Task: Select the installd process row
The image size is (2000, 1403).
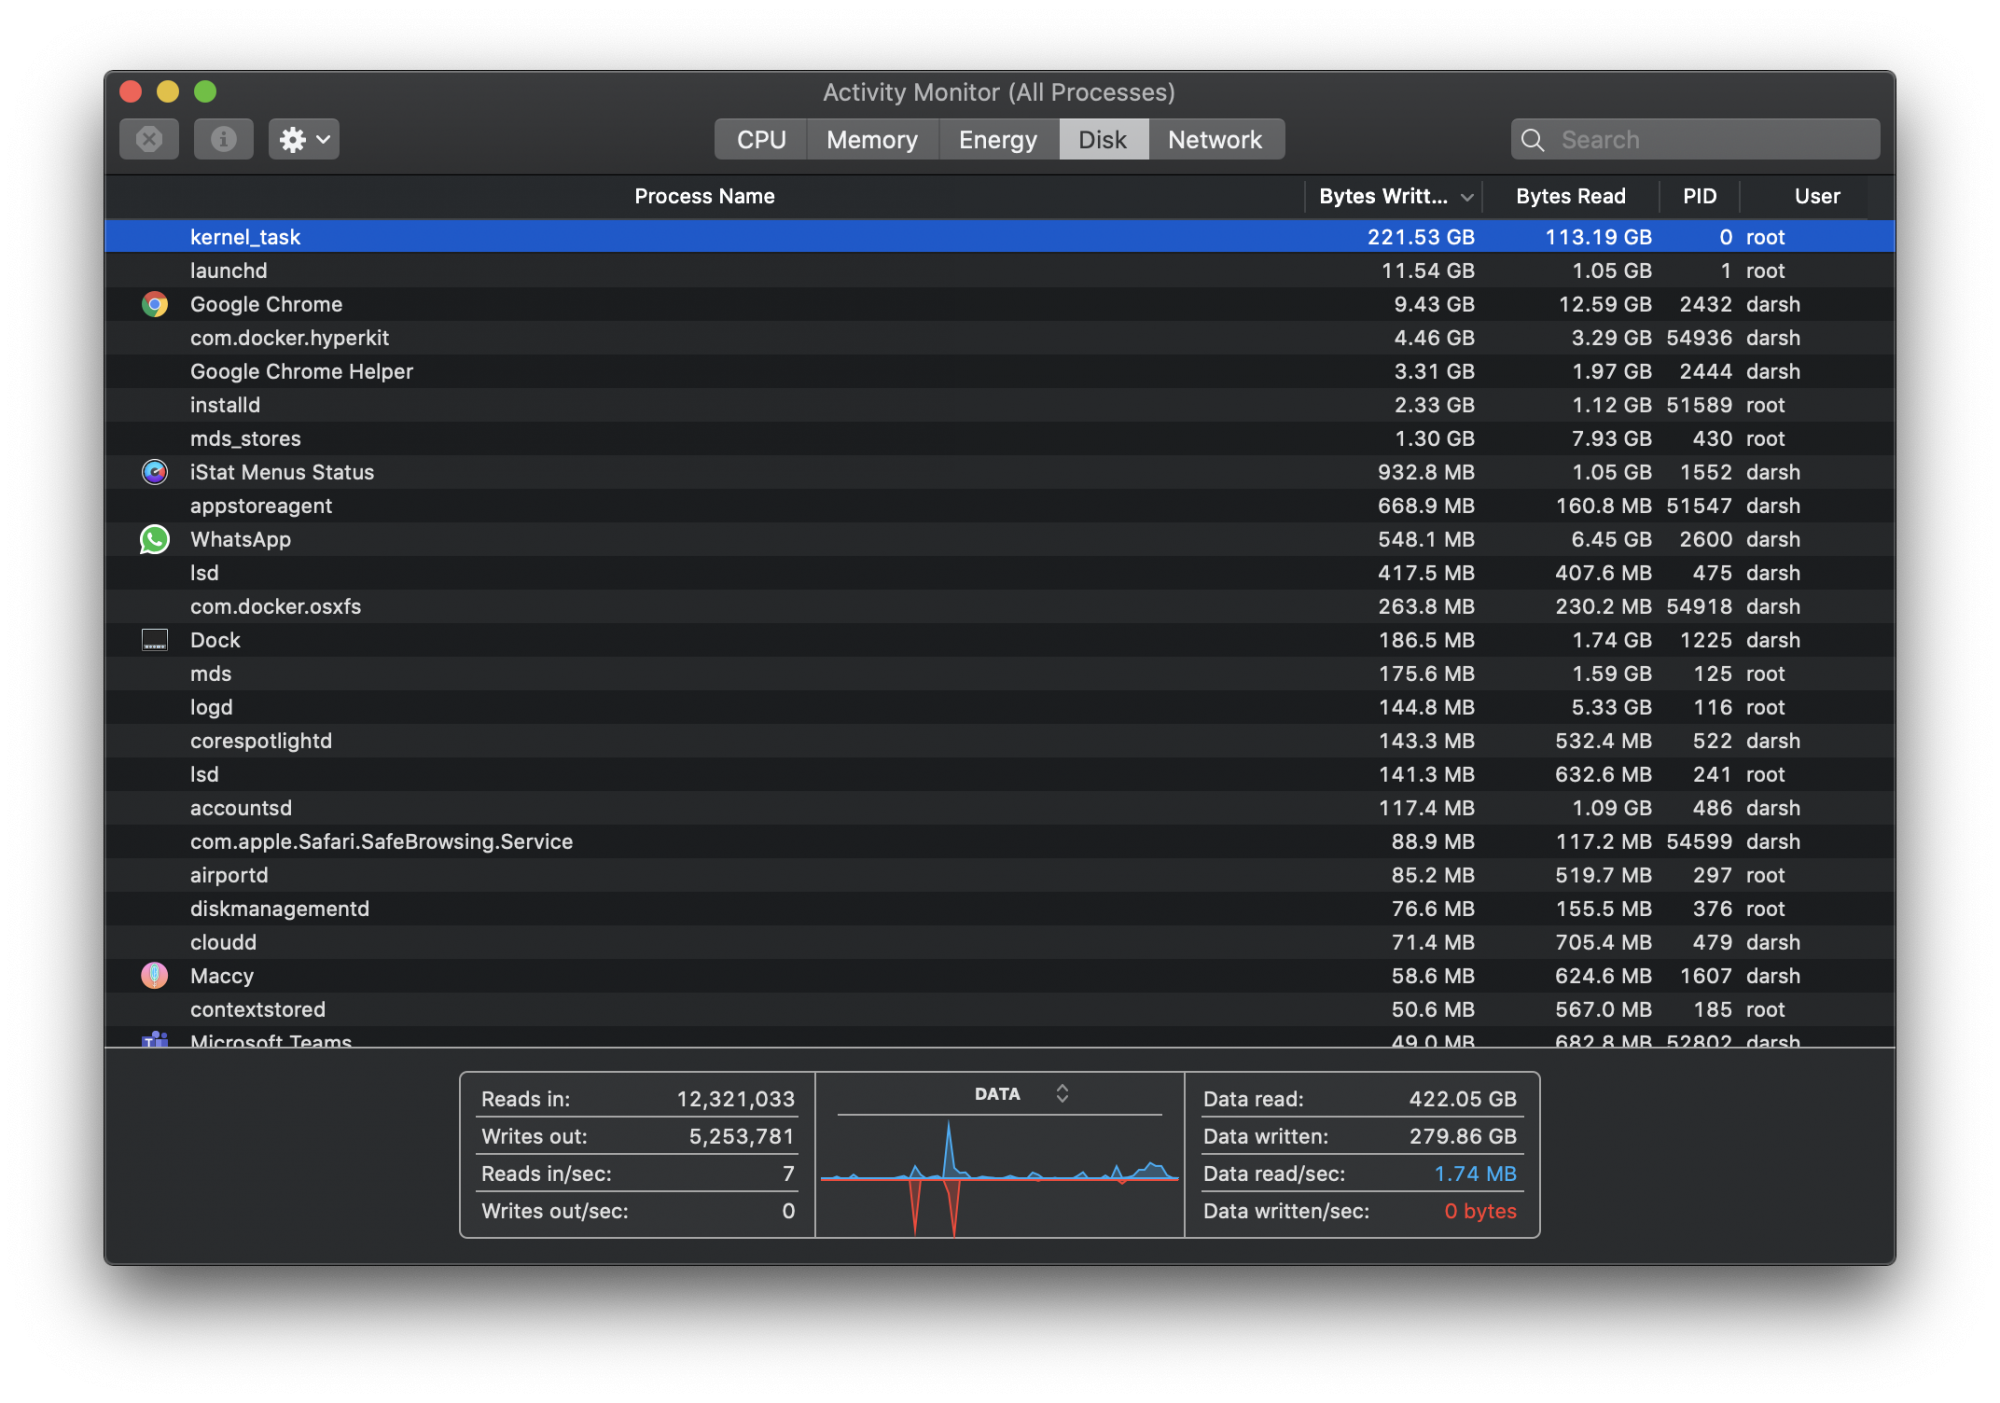Action: (x=1000, y=405)
